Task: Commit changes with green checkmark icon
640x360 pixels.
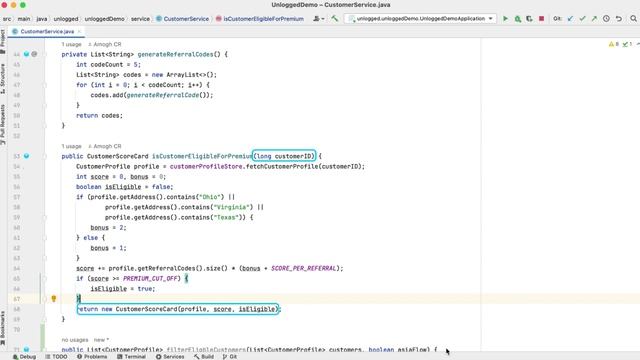Action: 582,19
